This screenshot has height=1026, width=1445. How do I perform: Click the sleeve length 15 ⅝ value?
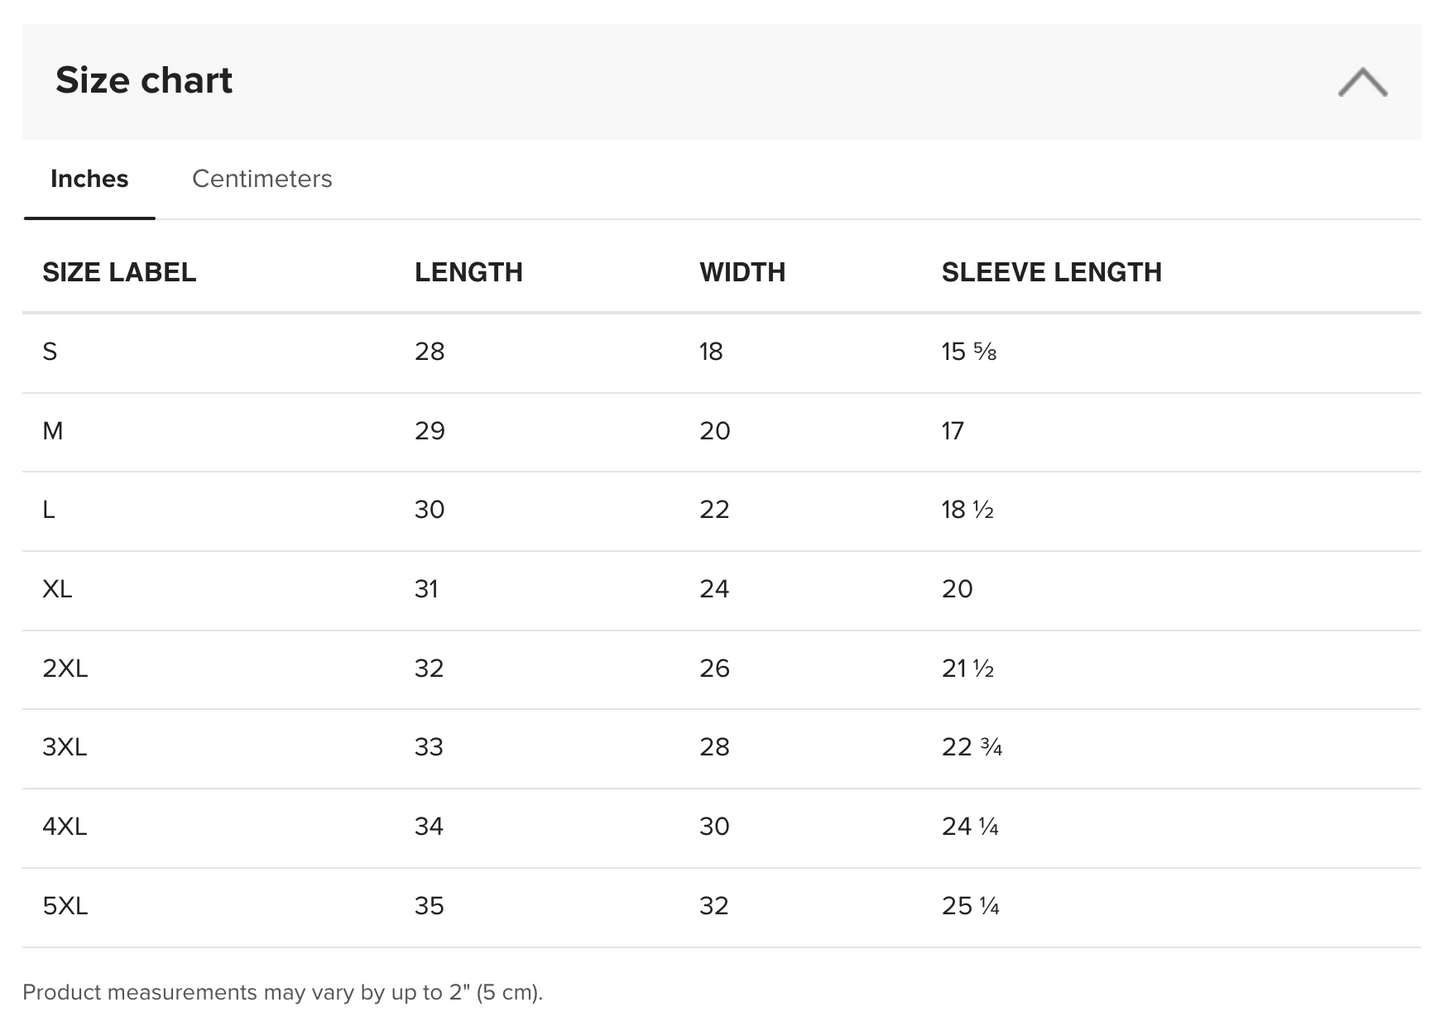click(968, 352)
